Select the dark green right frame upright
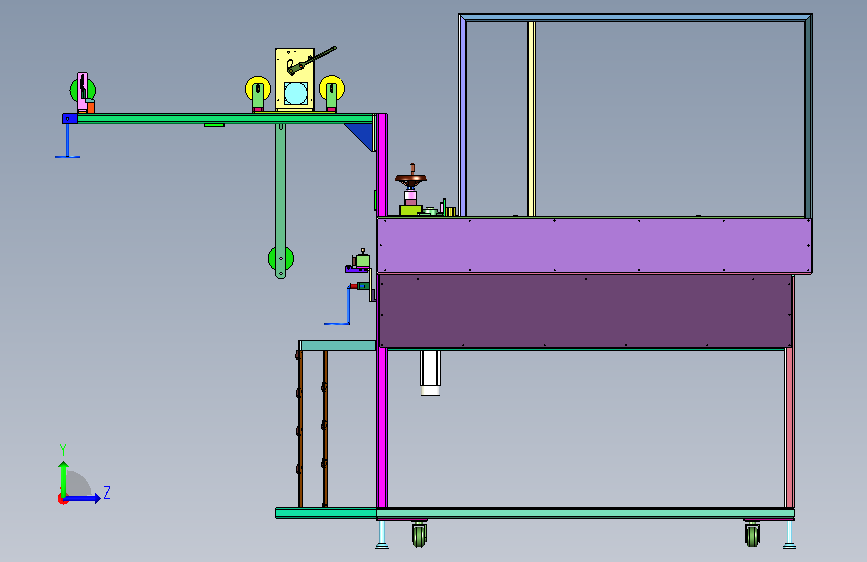This screenshot has width=867, height=562. 808,117
